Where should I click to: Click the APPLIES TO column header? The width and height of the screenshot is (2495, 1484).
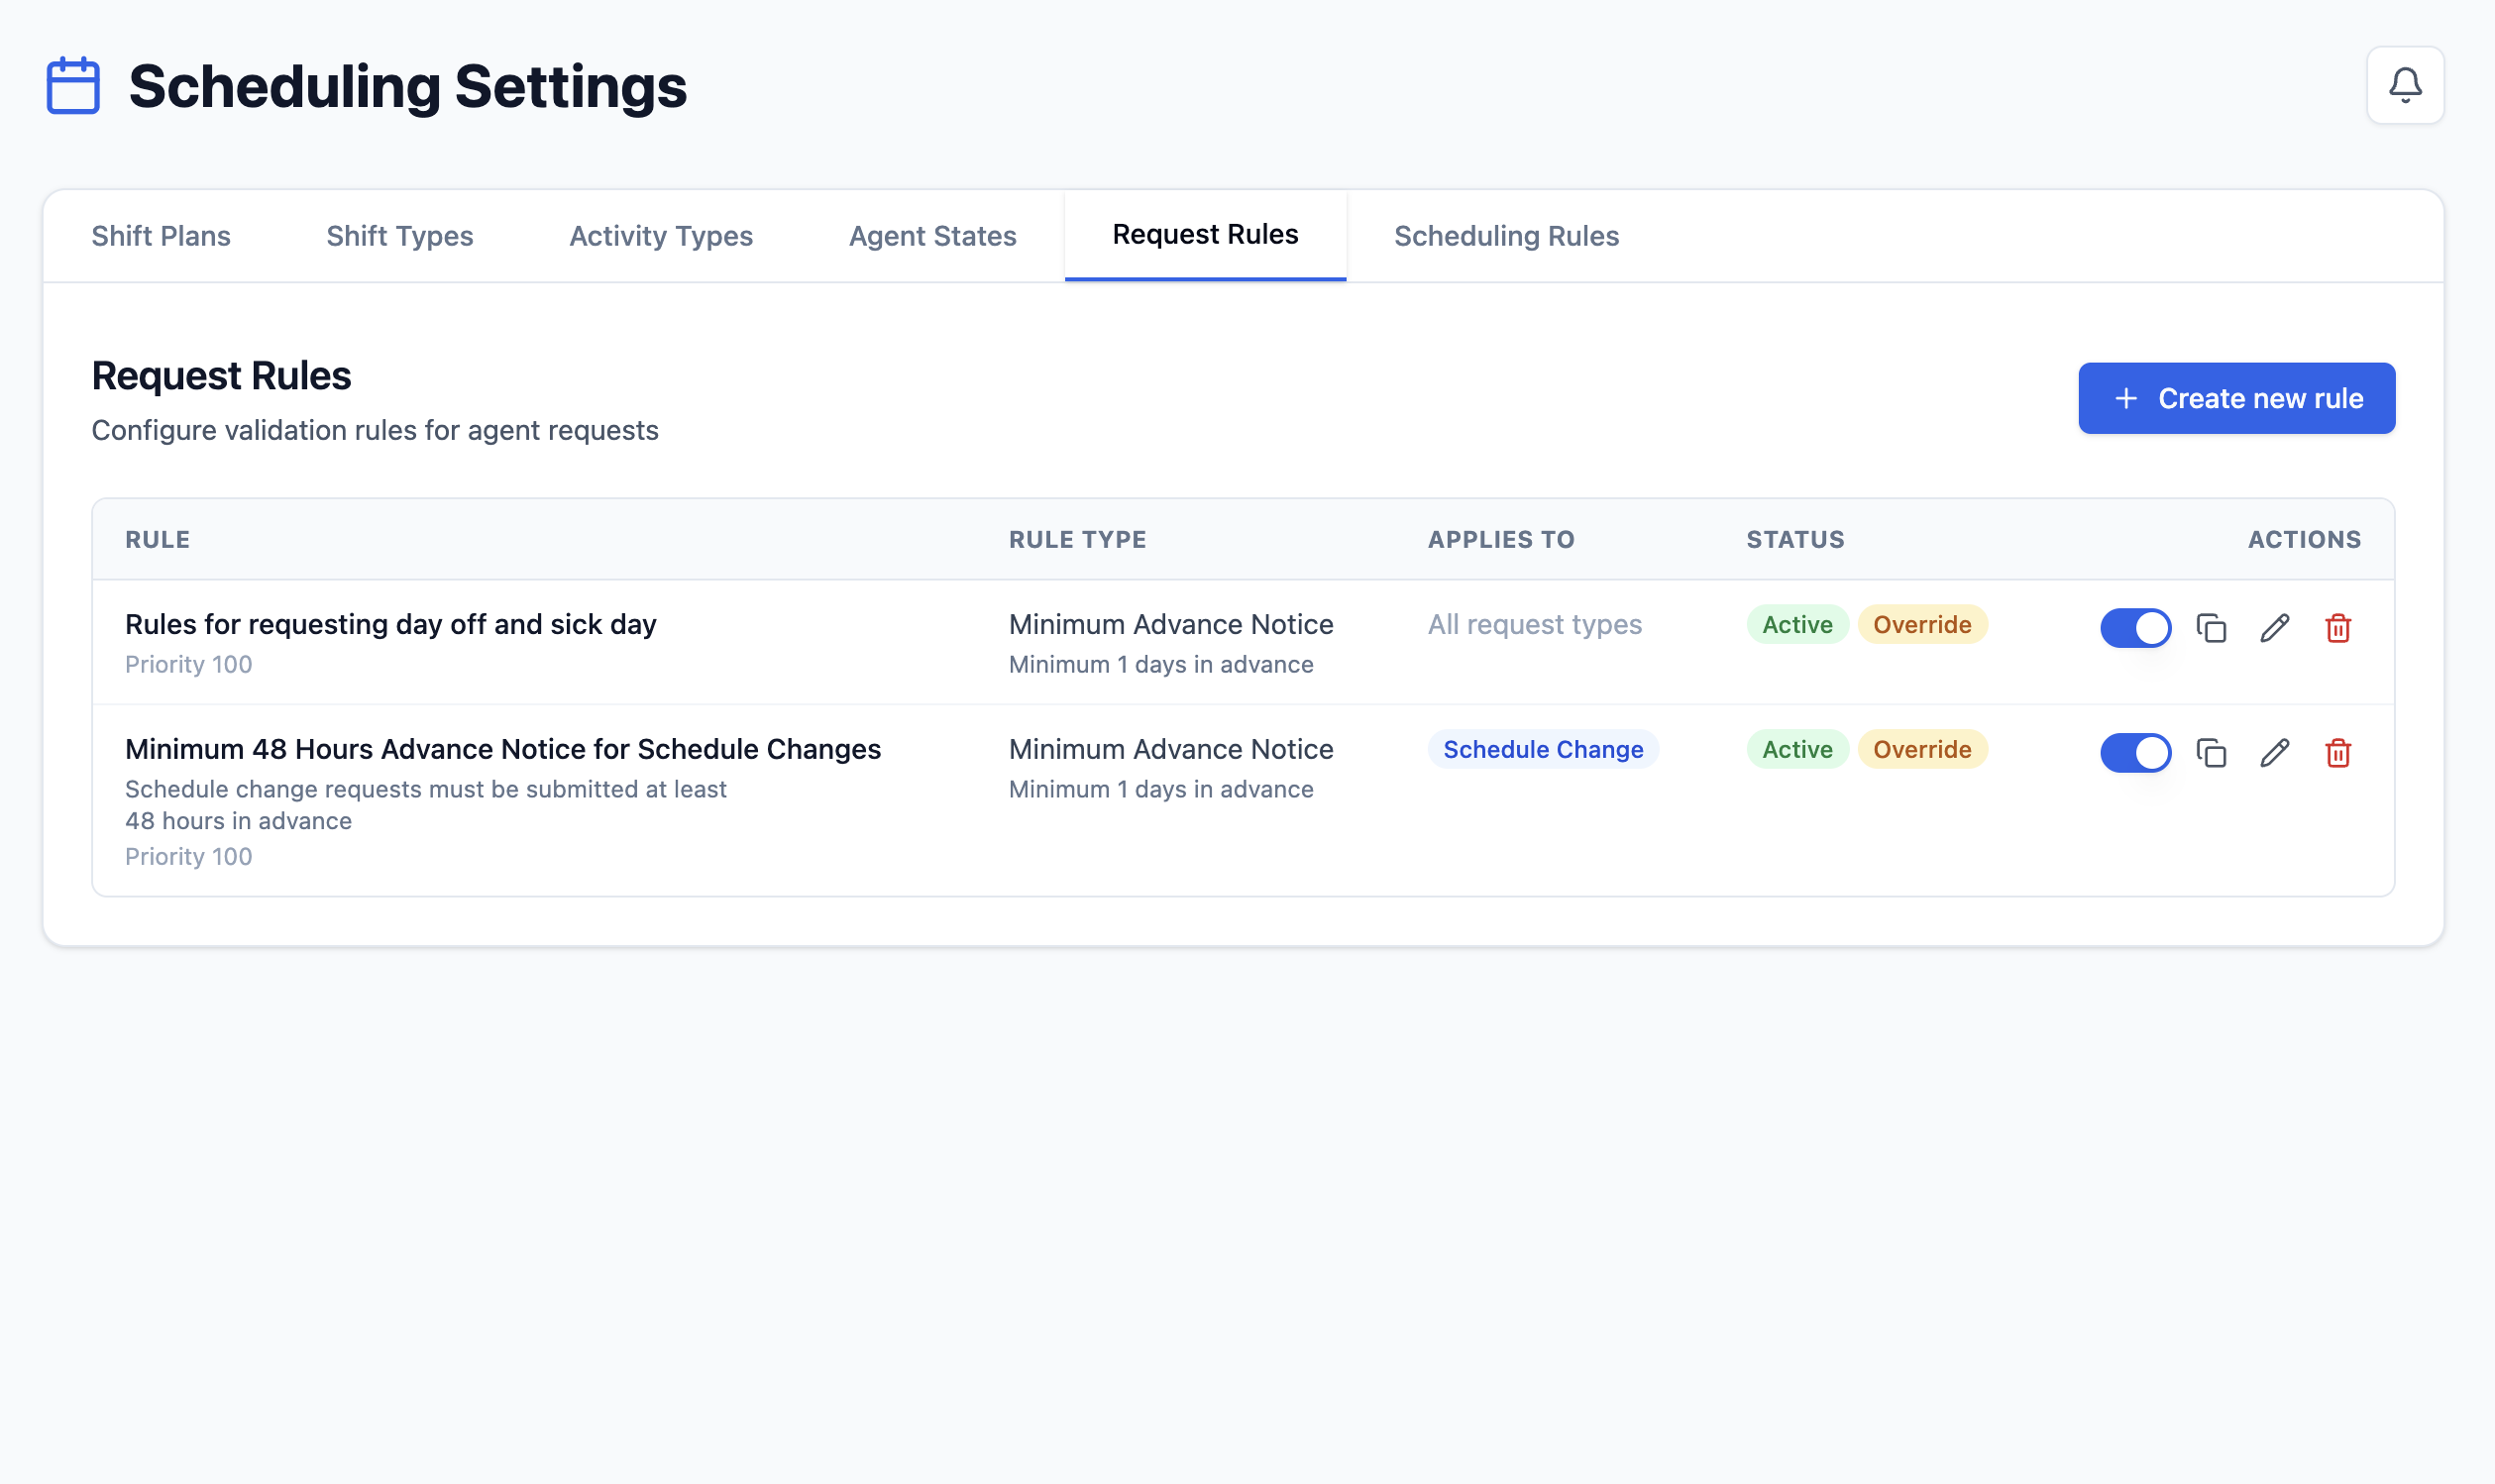[1500, 539]
